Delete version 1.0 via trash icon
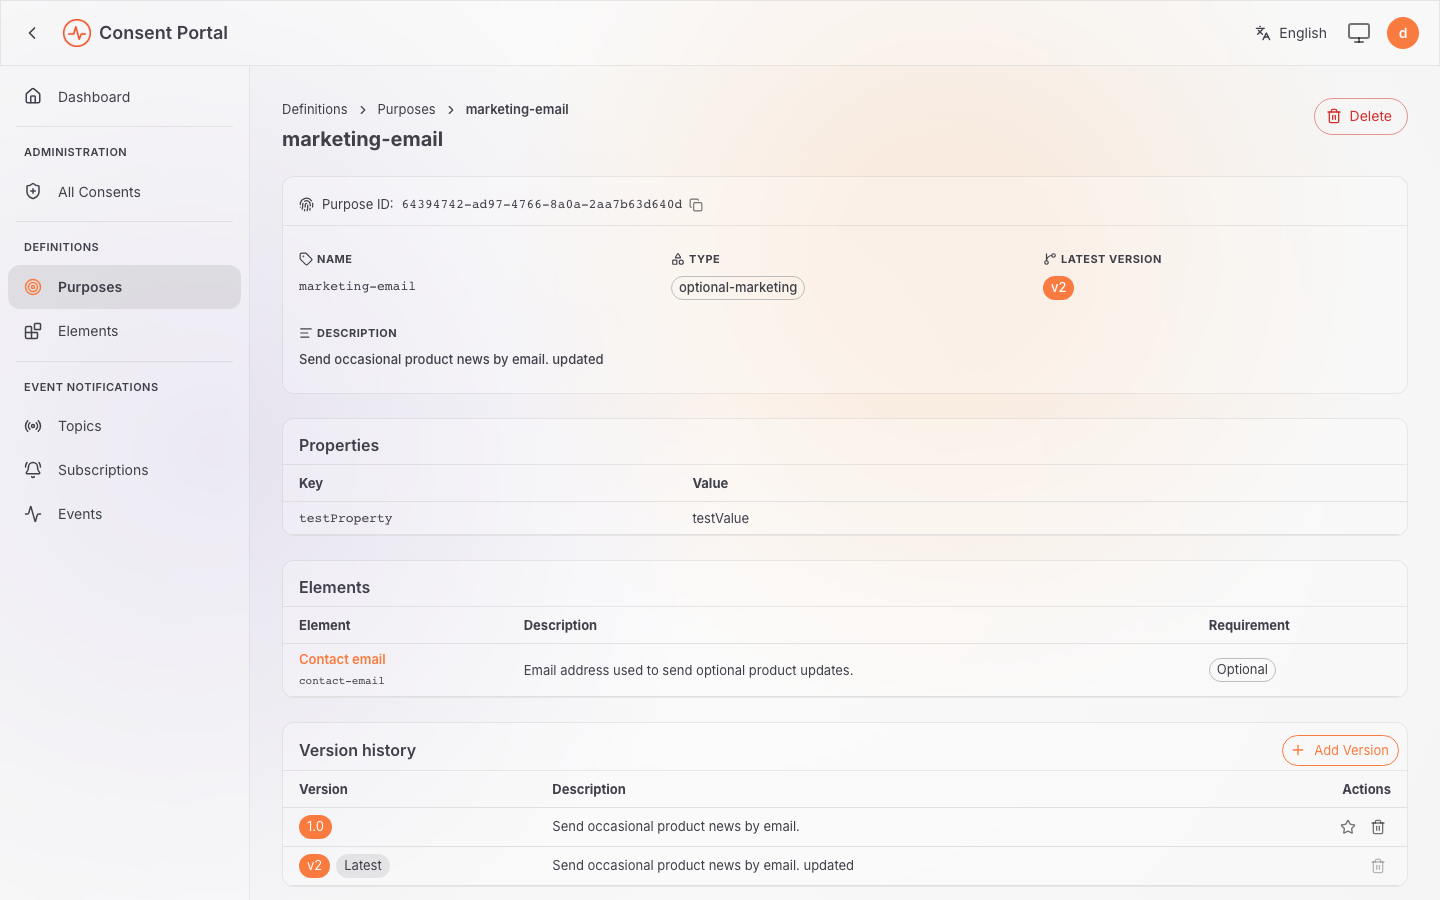Image resolution: width=1440 pixels, height=900 pixels. [1378, 827]
